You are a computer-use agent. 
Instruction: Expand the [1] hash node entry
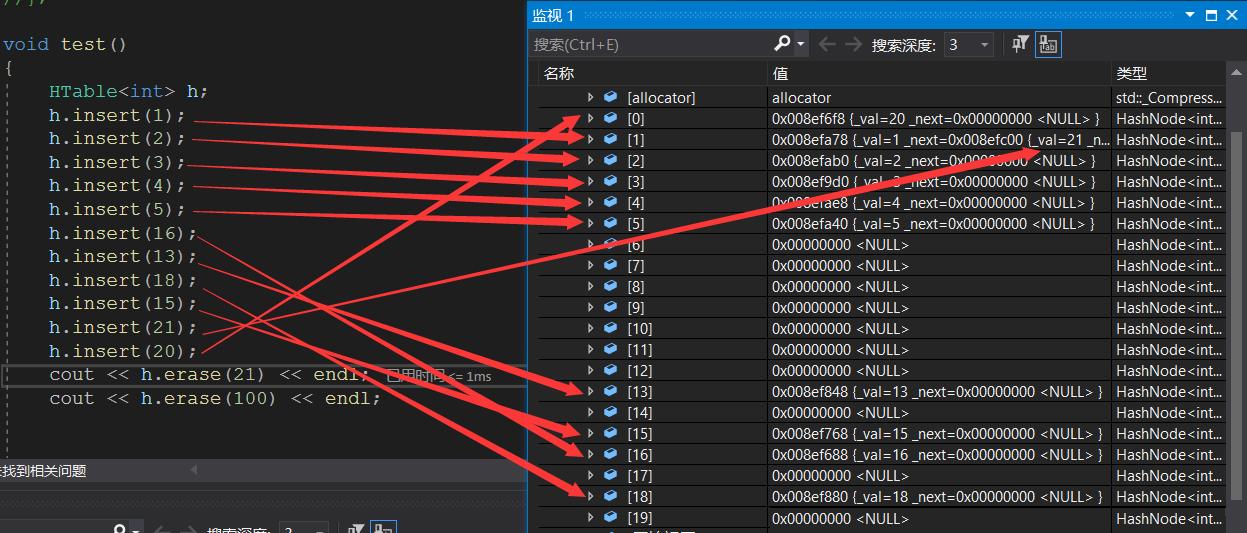click(590, 140)
